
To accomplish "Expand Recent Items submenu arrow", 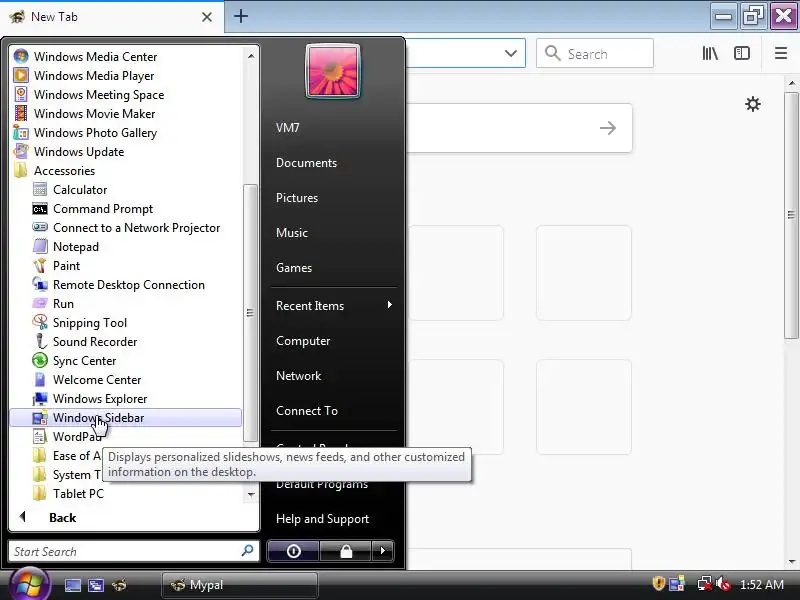I will (390, 305).
